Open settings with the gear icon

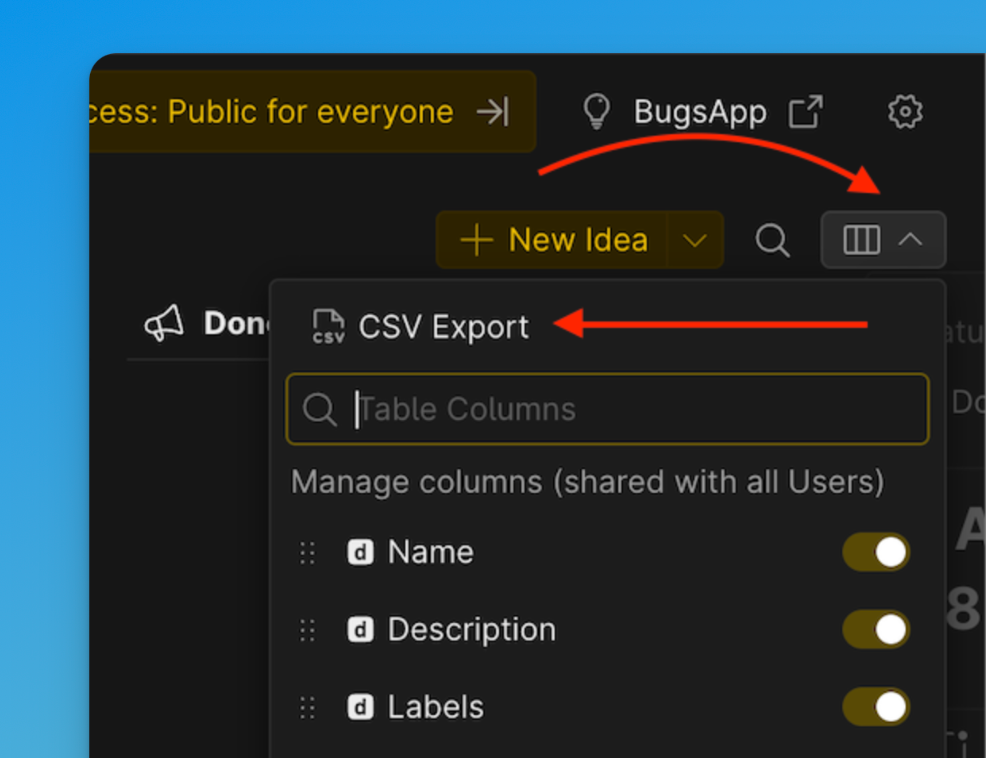tap(905, 111)
